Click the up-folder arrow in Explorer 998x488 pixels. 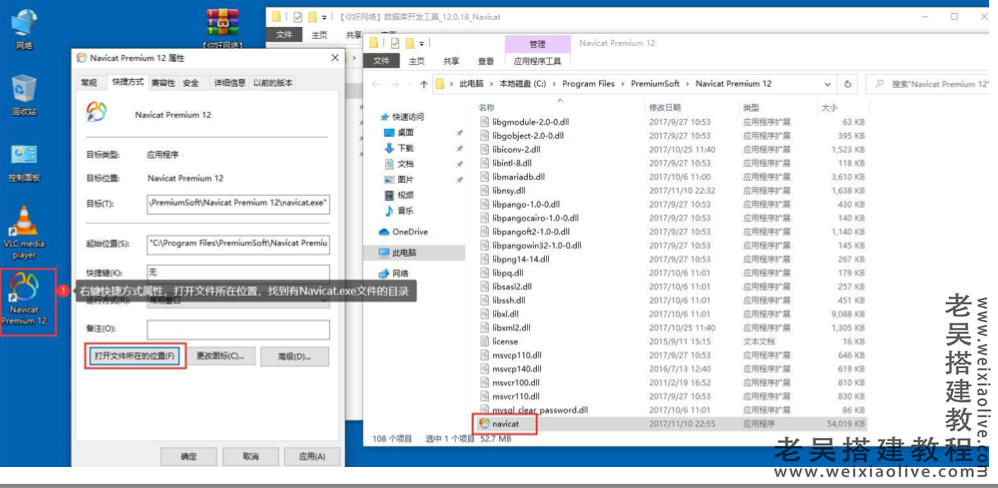click(x=424, y=85)
